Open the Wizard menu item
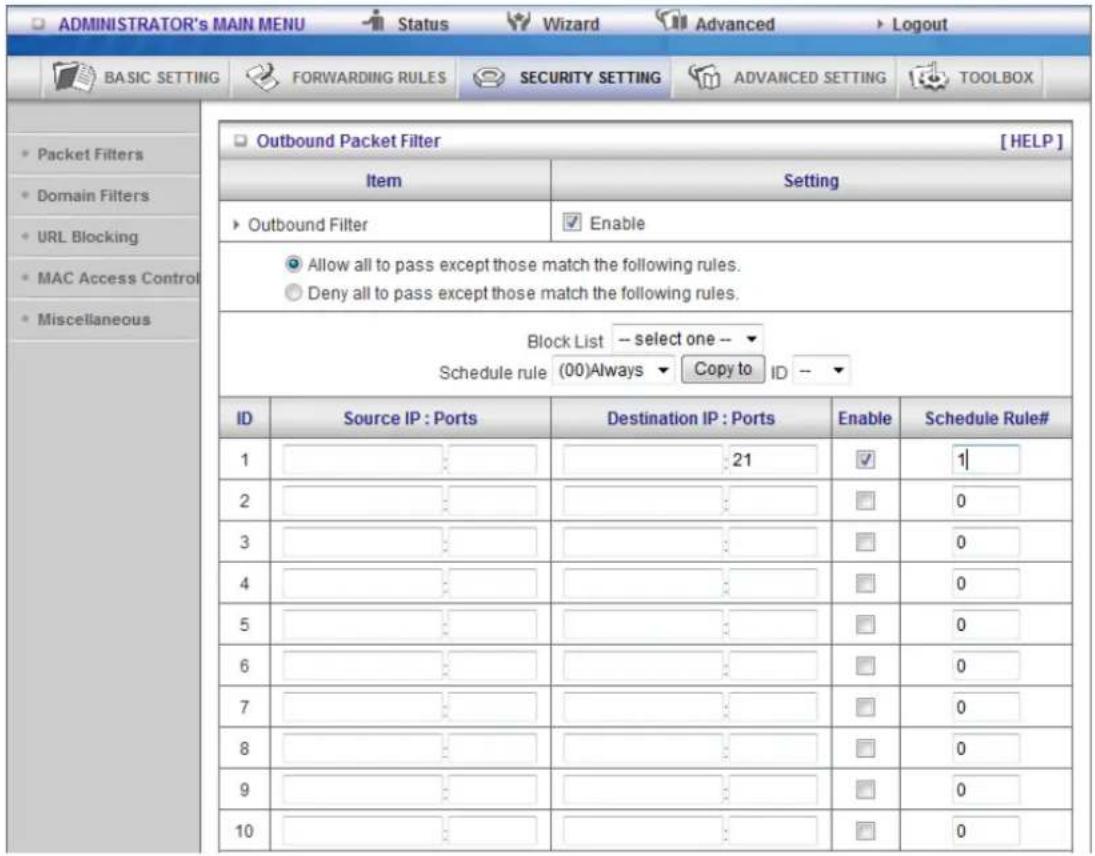The width and height of the screenshot is (1095, 856). point(571,24)
